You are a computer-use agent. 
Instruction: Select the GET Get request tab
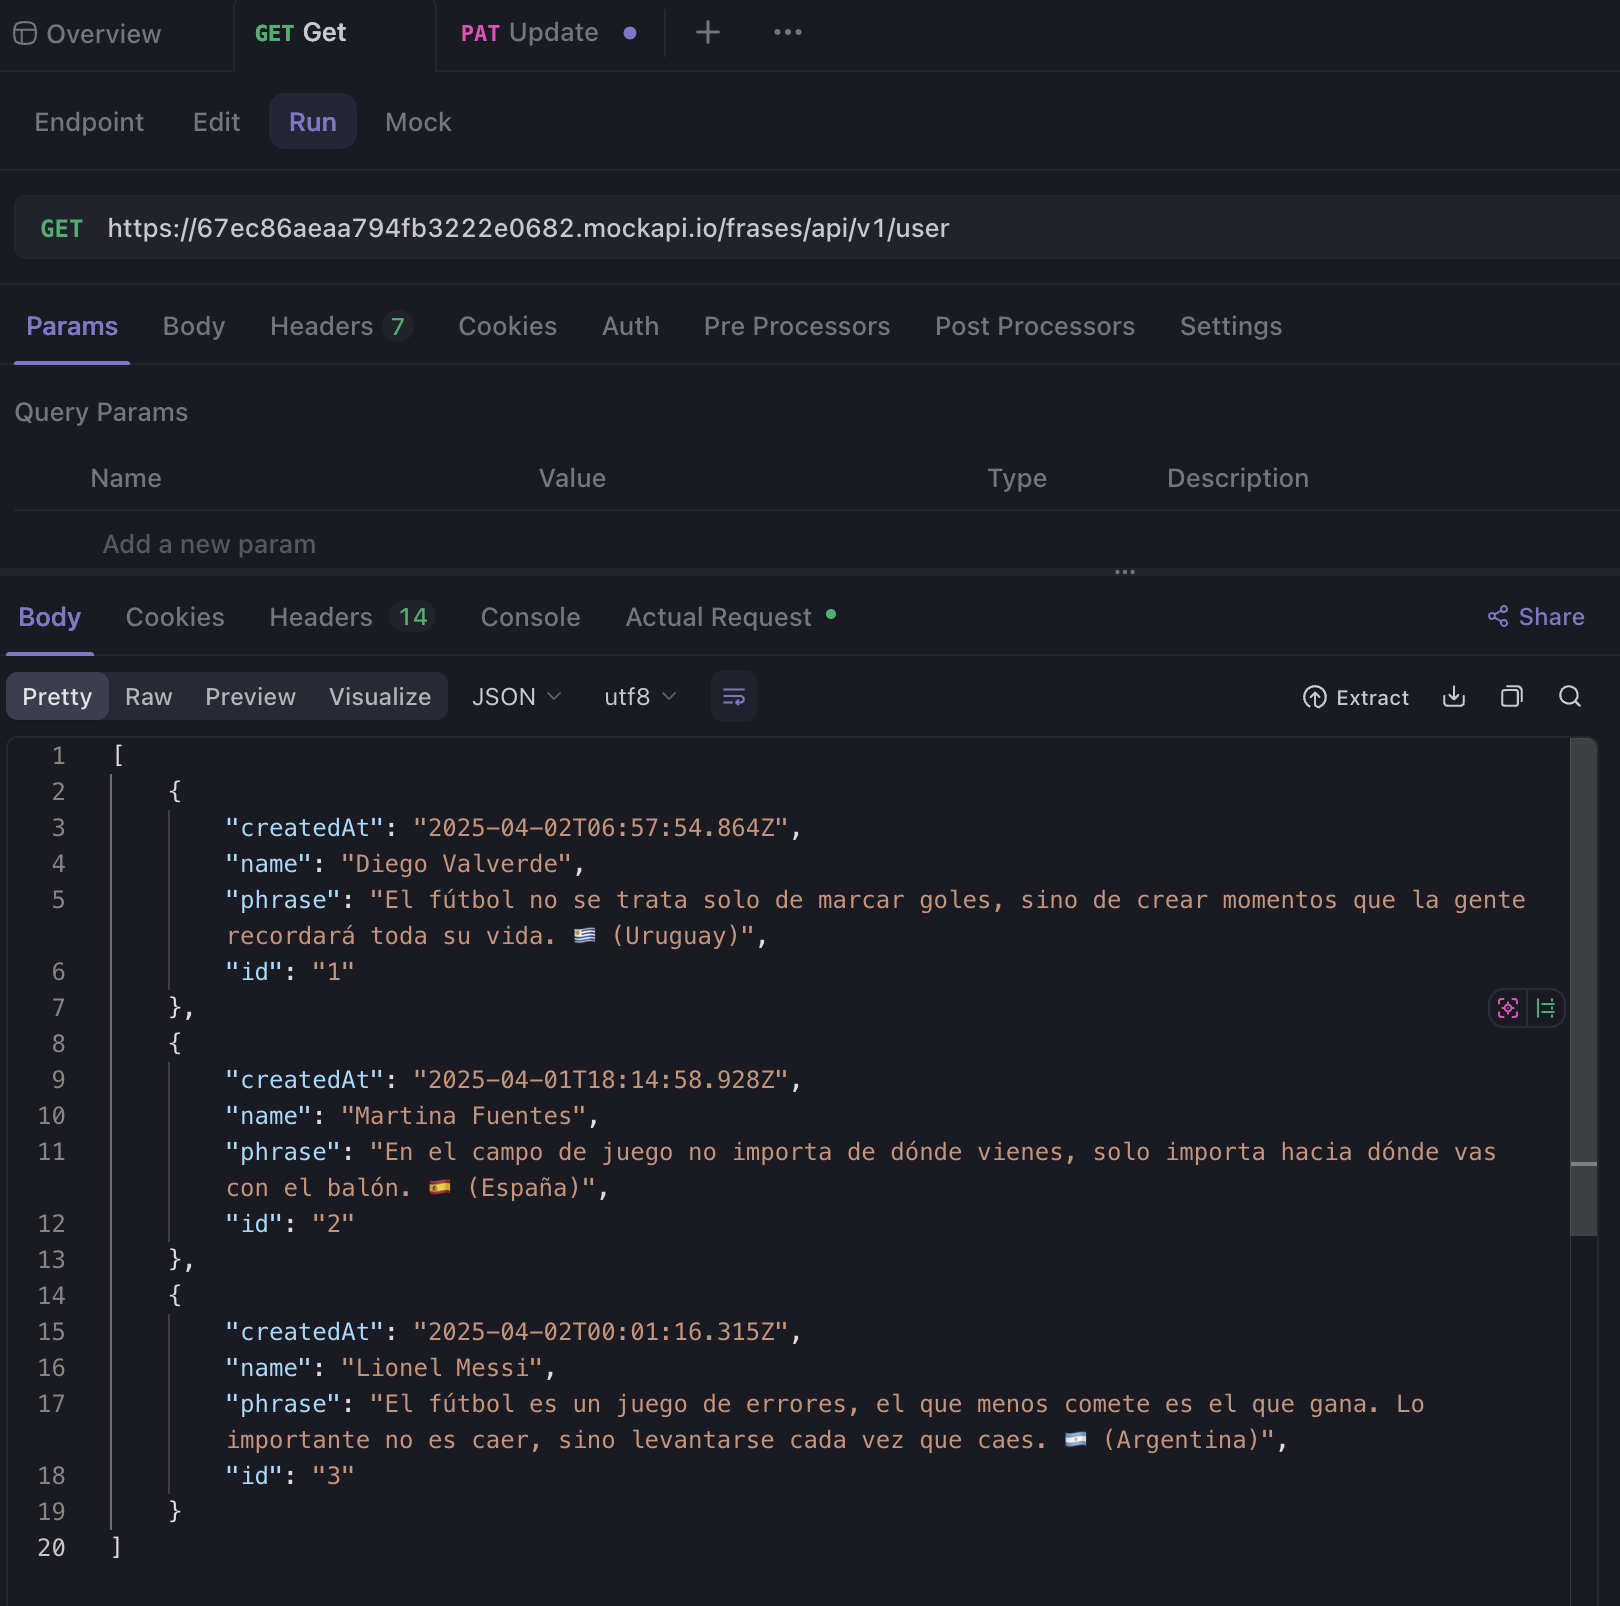(x=300, y=33)
